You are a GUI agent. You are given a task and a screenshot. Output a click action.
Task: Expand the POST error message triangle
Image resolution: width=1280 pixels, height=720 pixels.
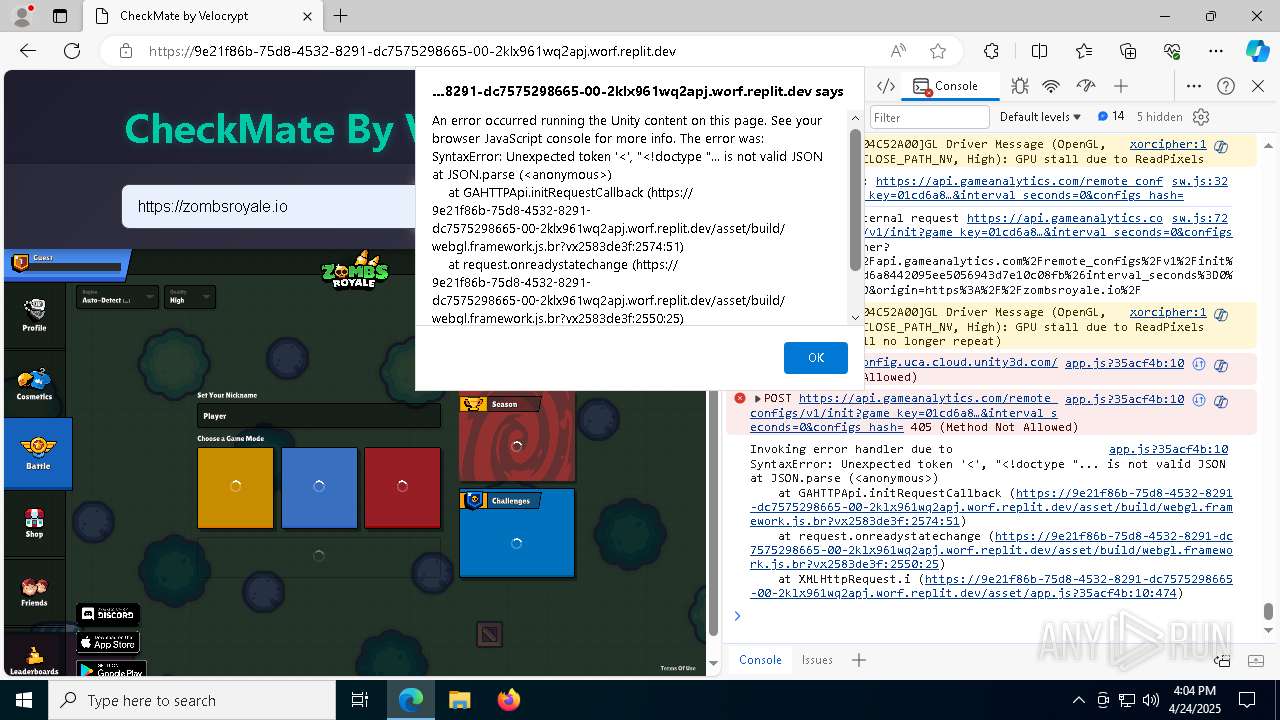click(x=758, y=399)
